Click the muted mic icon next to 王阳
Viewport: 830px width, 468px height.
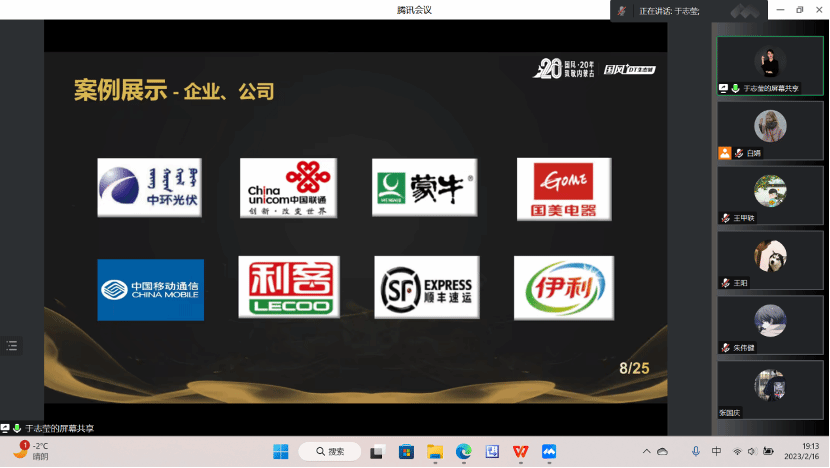click(x=726, y=283)
